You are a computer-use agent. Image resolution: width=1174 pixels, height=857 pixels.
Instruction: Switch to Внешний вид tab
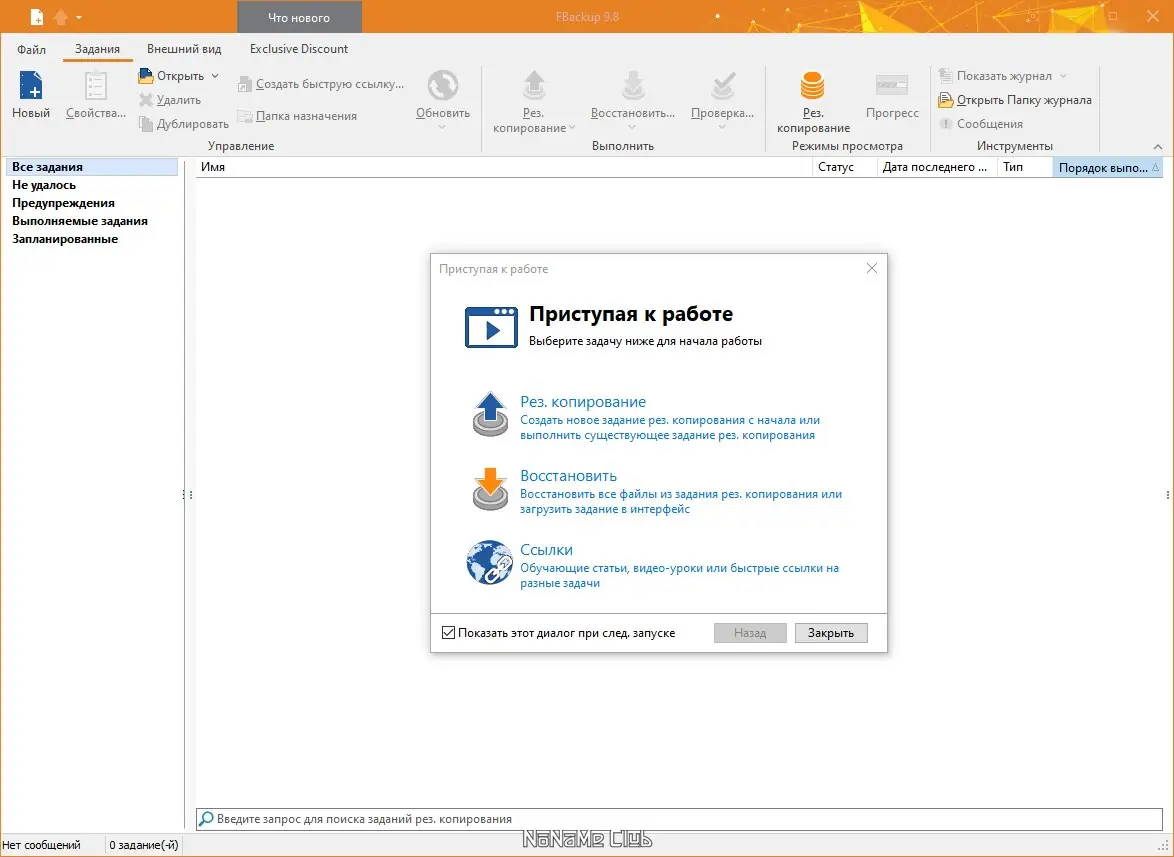[x=184, y=49]
